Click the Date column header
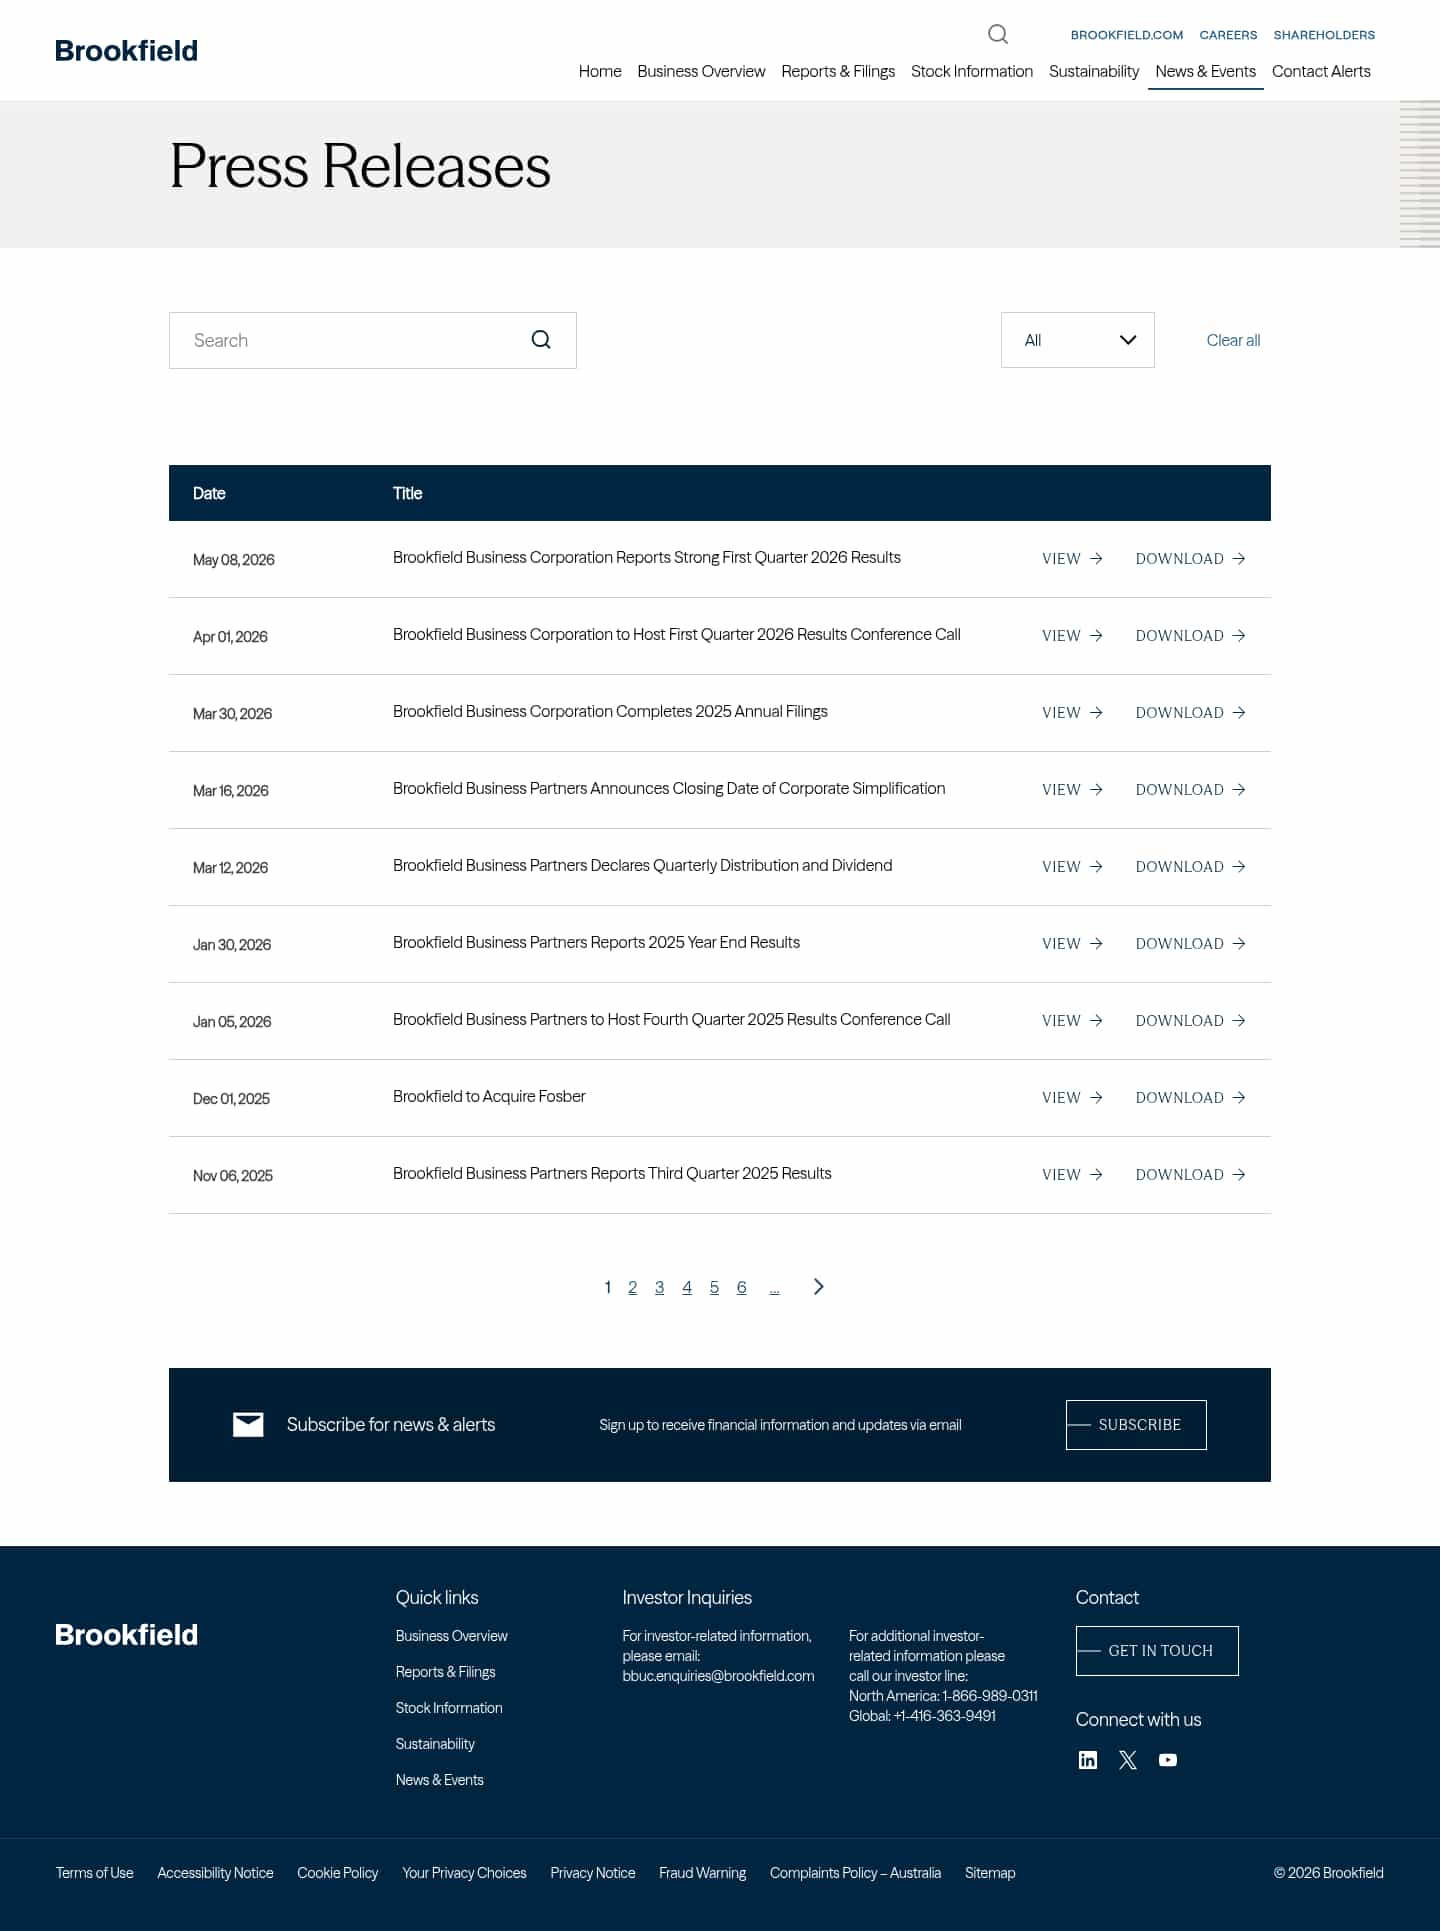Viewport: 1440px width, 1931px height. pyautogui.click(x=209, y=493)
